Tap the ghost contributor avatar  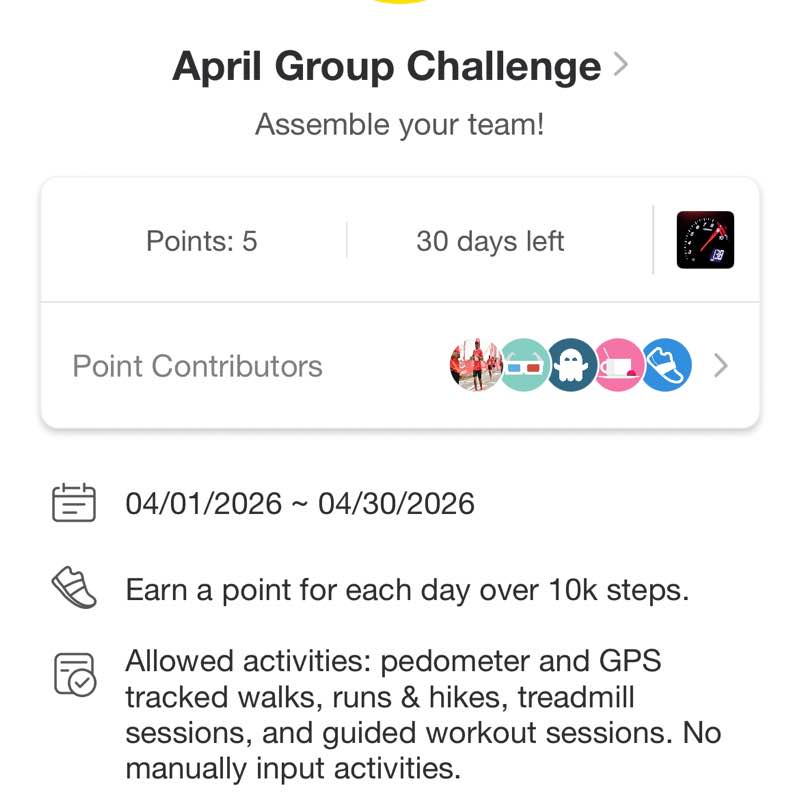click(572, 365)
